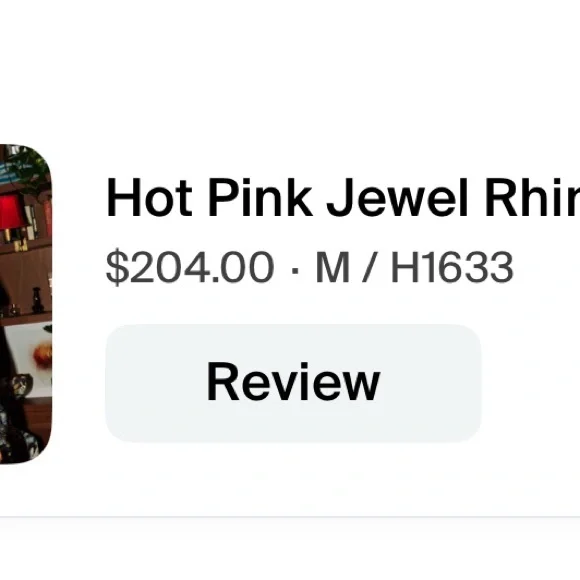Click the word Hot in the title
The width and height of the screenshot is (580, 580).
tap(149, 198)
